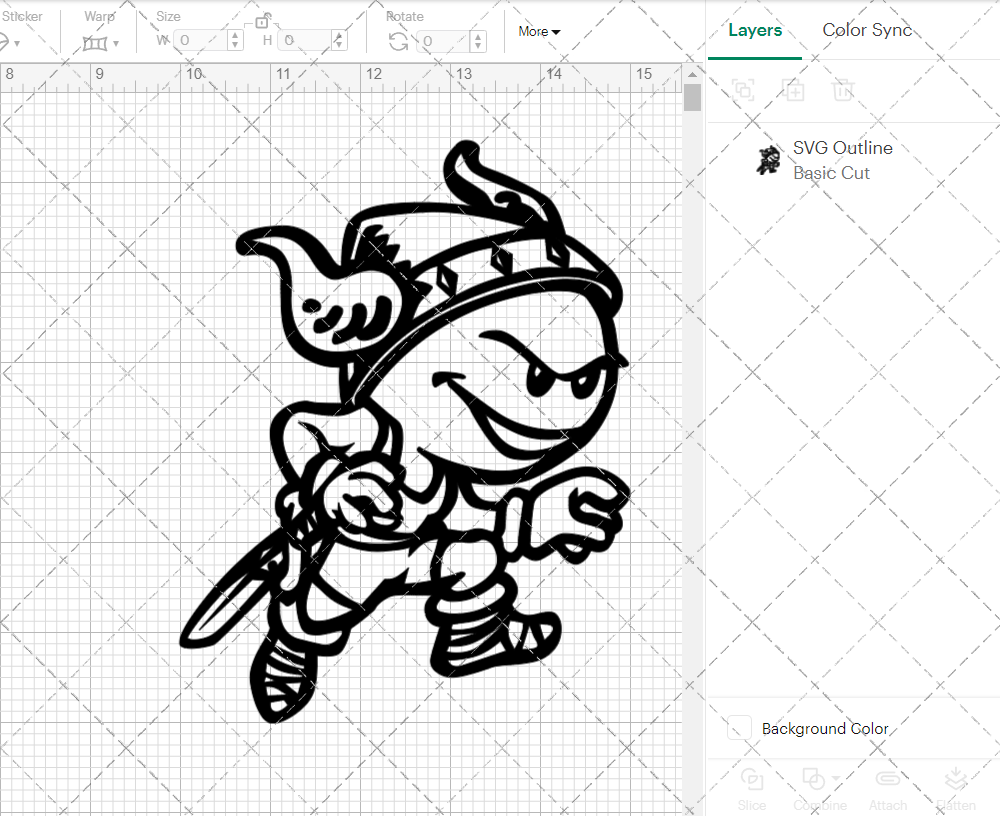This screenshot has height=816, width=1000.
Task: Select the Flatten tool
Action: click(956, 778)
